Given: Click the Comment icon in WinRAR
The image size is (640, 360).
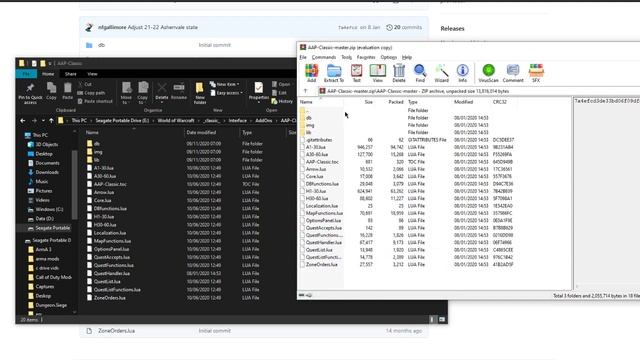Looking at the screenshot, I should 513,73.
